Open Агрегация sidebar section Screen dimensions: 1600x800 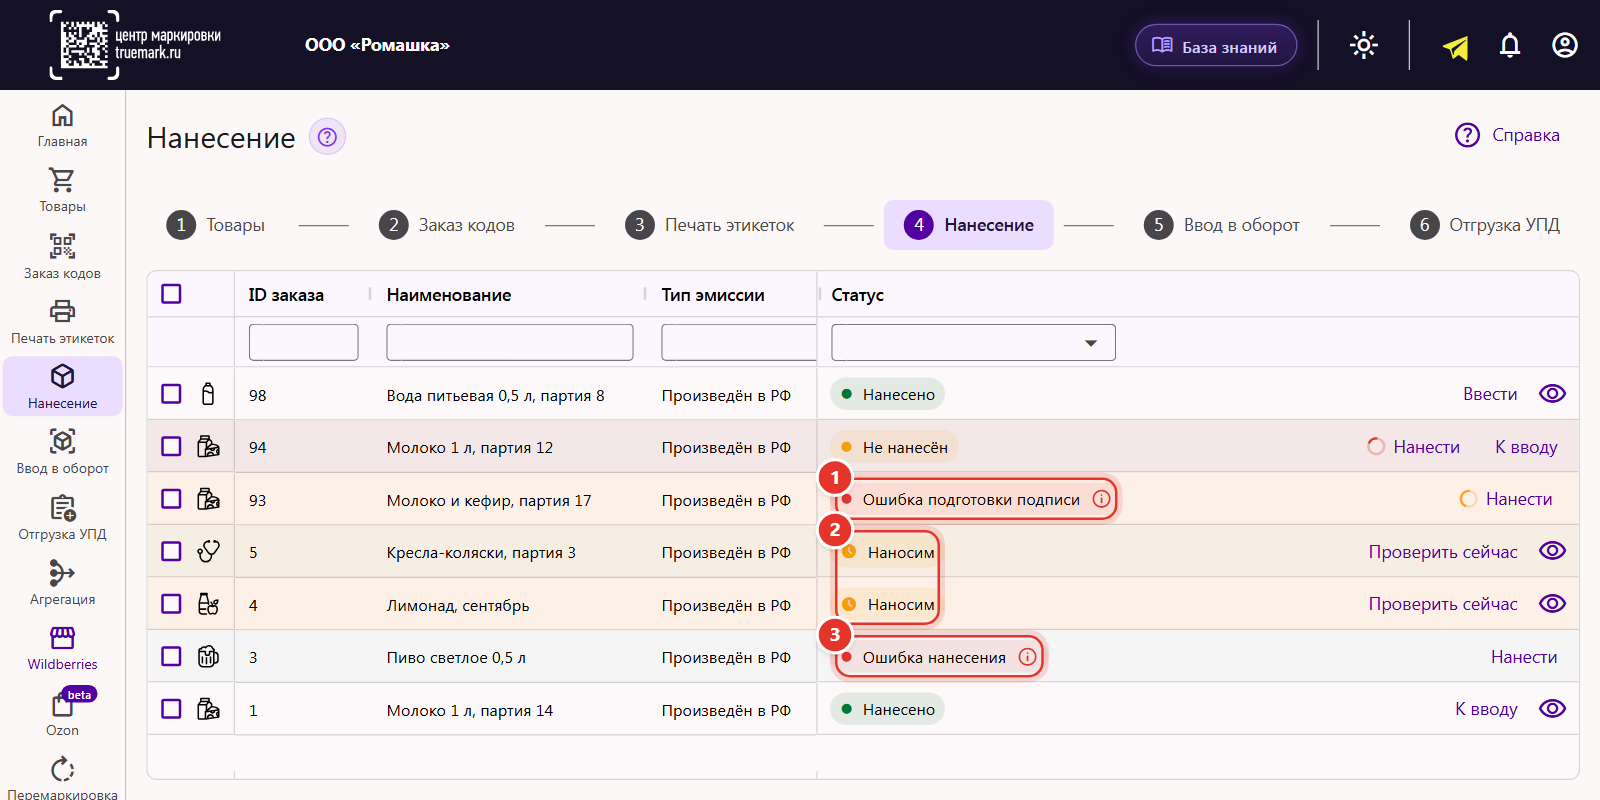pos(62,583)
